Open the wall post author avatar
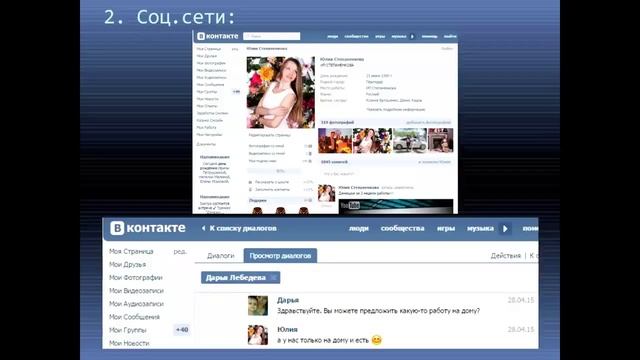640x360 pixels. click(x=327, y=193)
